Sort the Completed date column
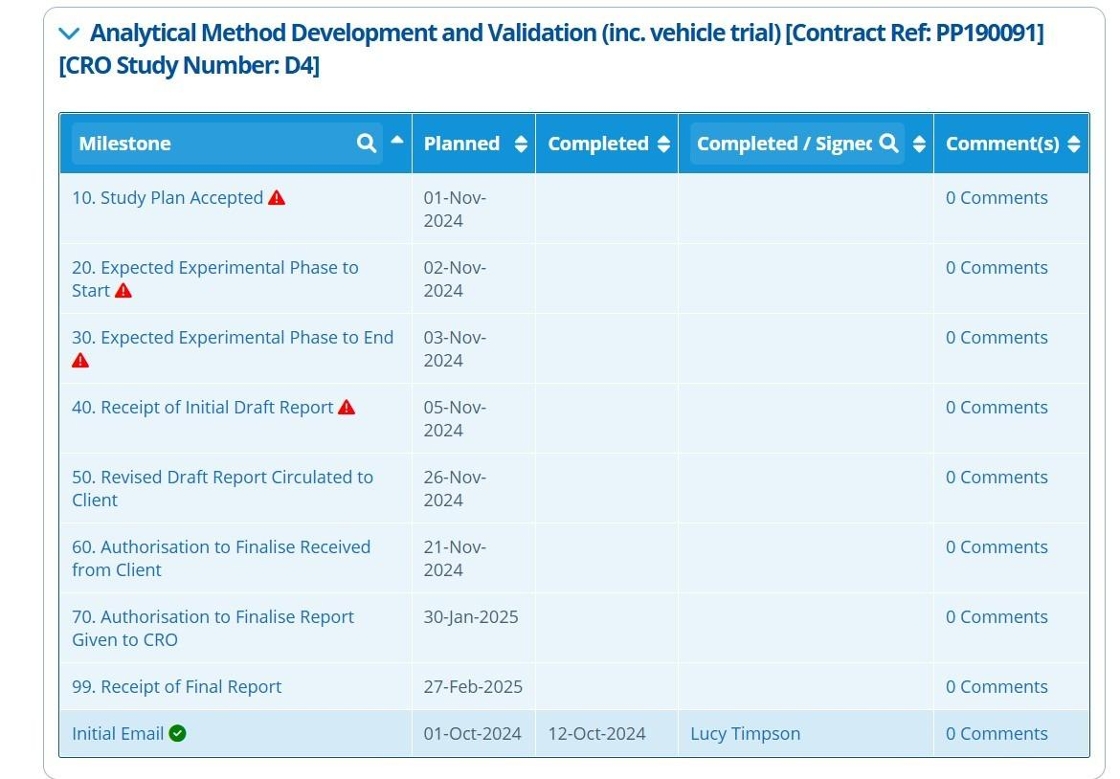The width and height of the screenshot is (1120, 779). (x=663, y=144)
